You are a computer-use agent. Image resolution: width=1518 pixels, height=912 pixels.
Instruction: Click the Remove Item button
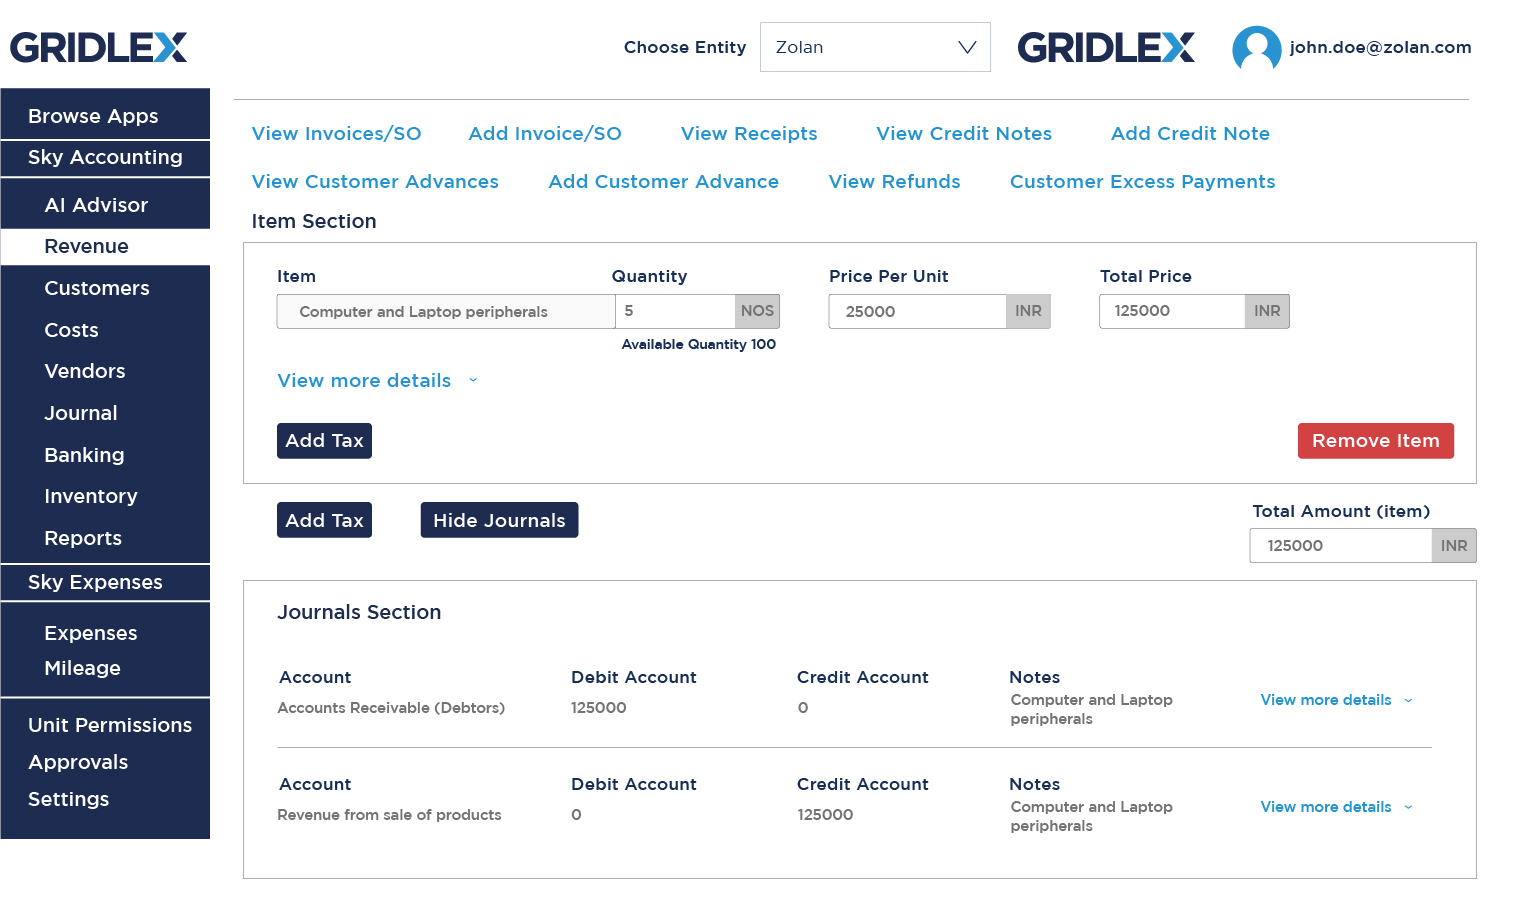1375,441
